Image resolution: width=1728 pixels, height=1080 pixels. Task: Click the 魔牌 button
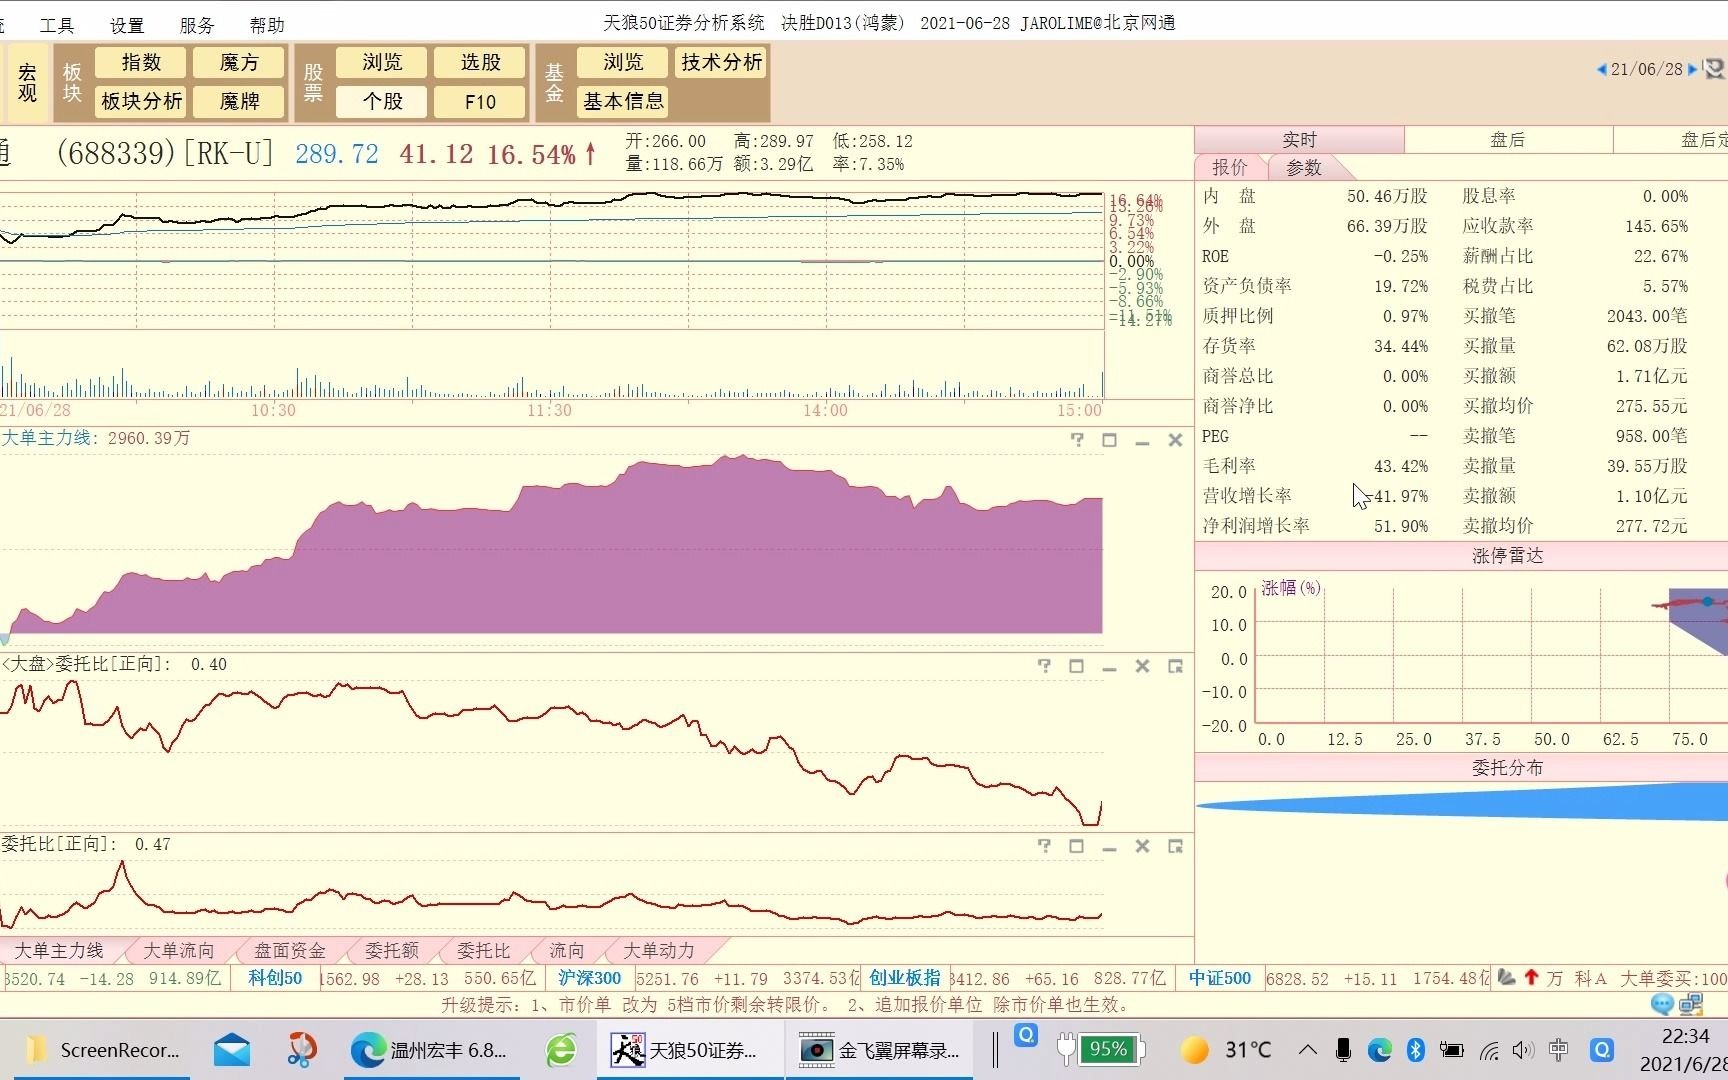click(239, 101)
